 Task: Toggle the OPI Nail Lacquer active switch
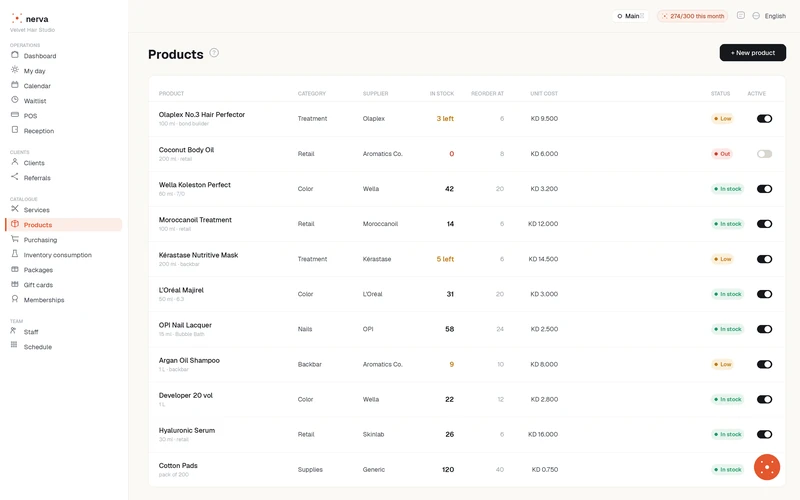764,329
